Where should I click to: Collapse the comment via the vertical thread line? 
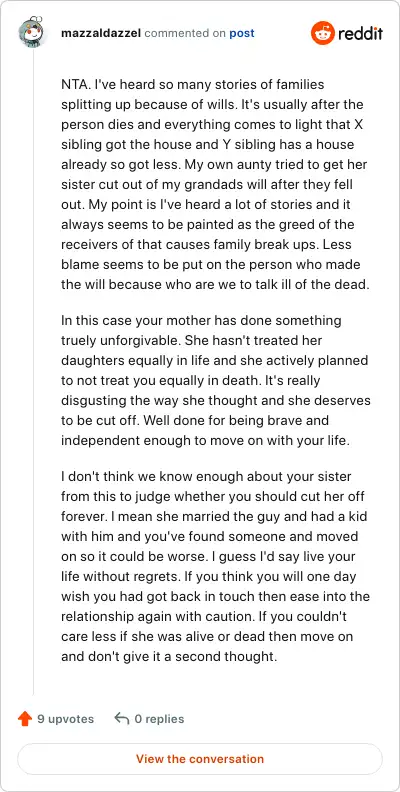pyautogui.click(x=33, y=371)
